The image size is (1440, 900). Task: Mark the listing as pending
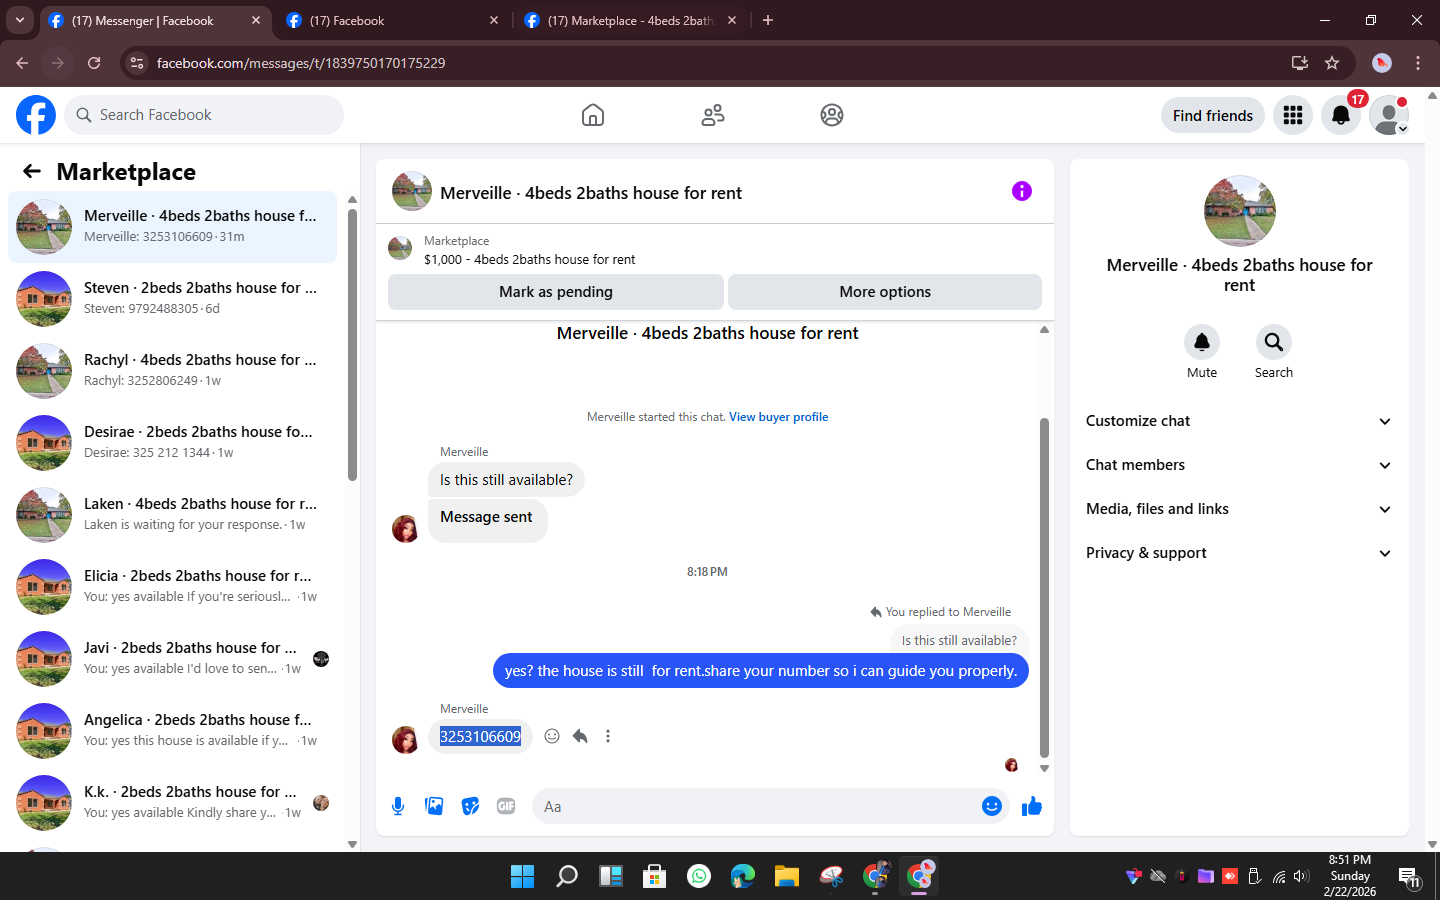tap(556, 292)
